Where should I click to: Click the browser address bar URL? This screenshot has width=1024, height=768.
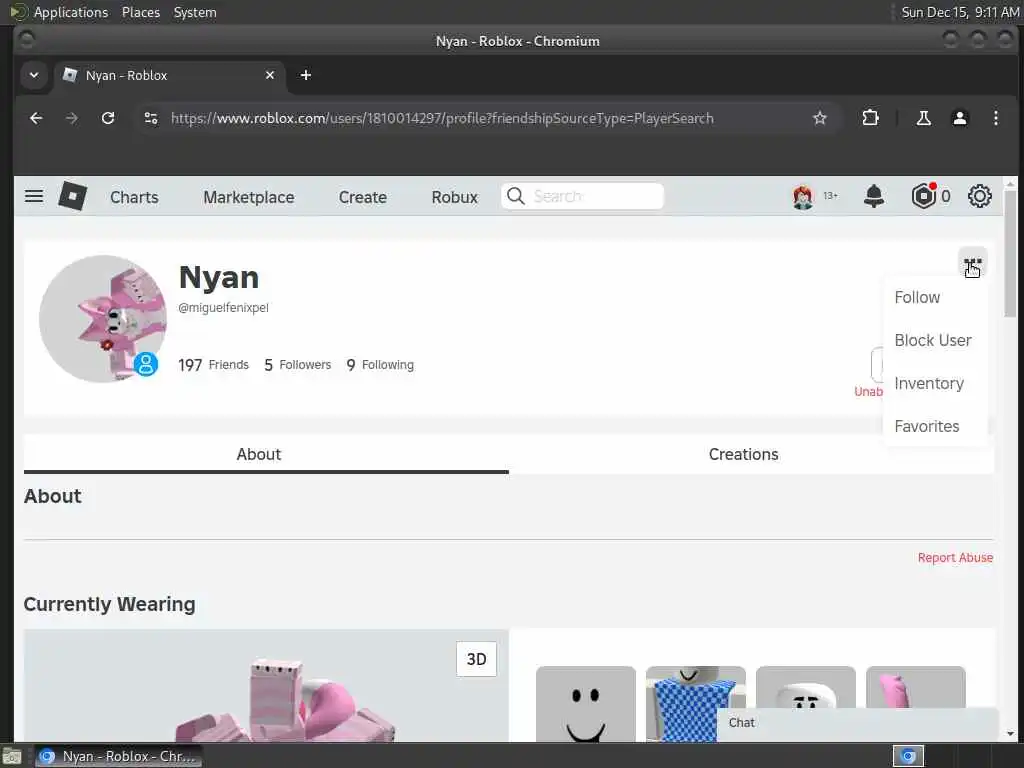click(442, 118)
